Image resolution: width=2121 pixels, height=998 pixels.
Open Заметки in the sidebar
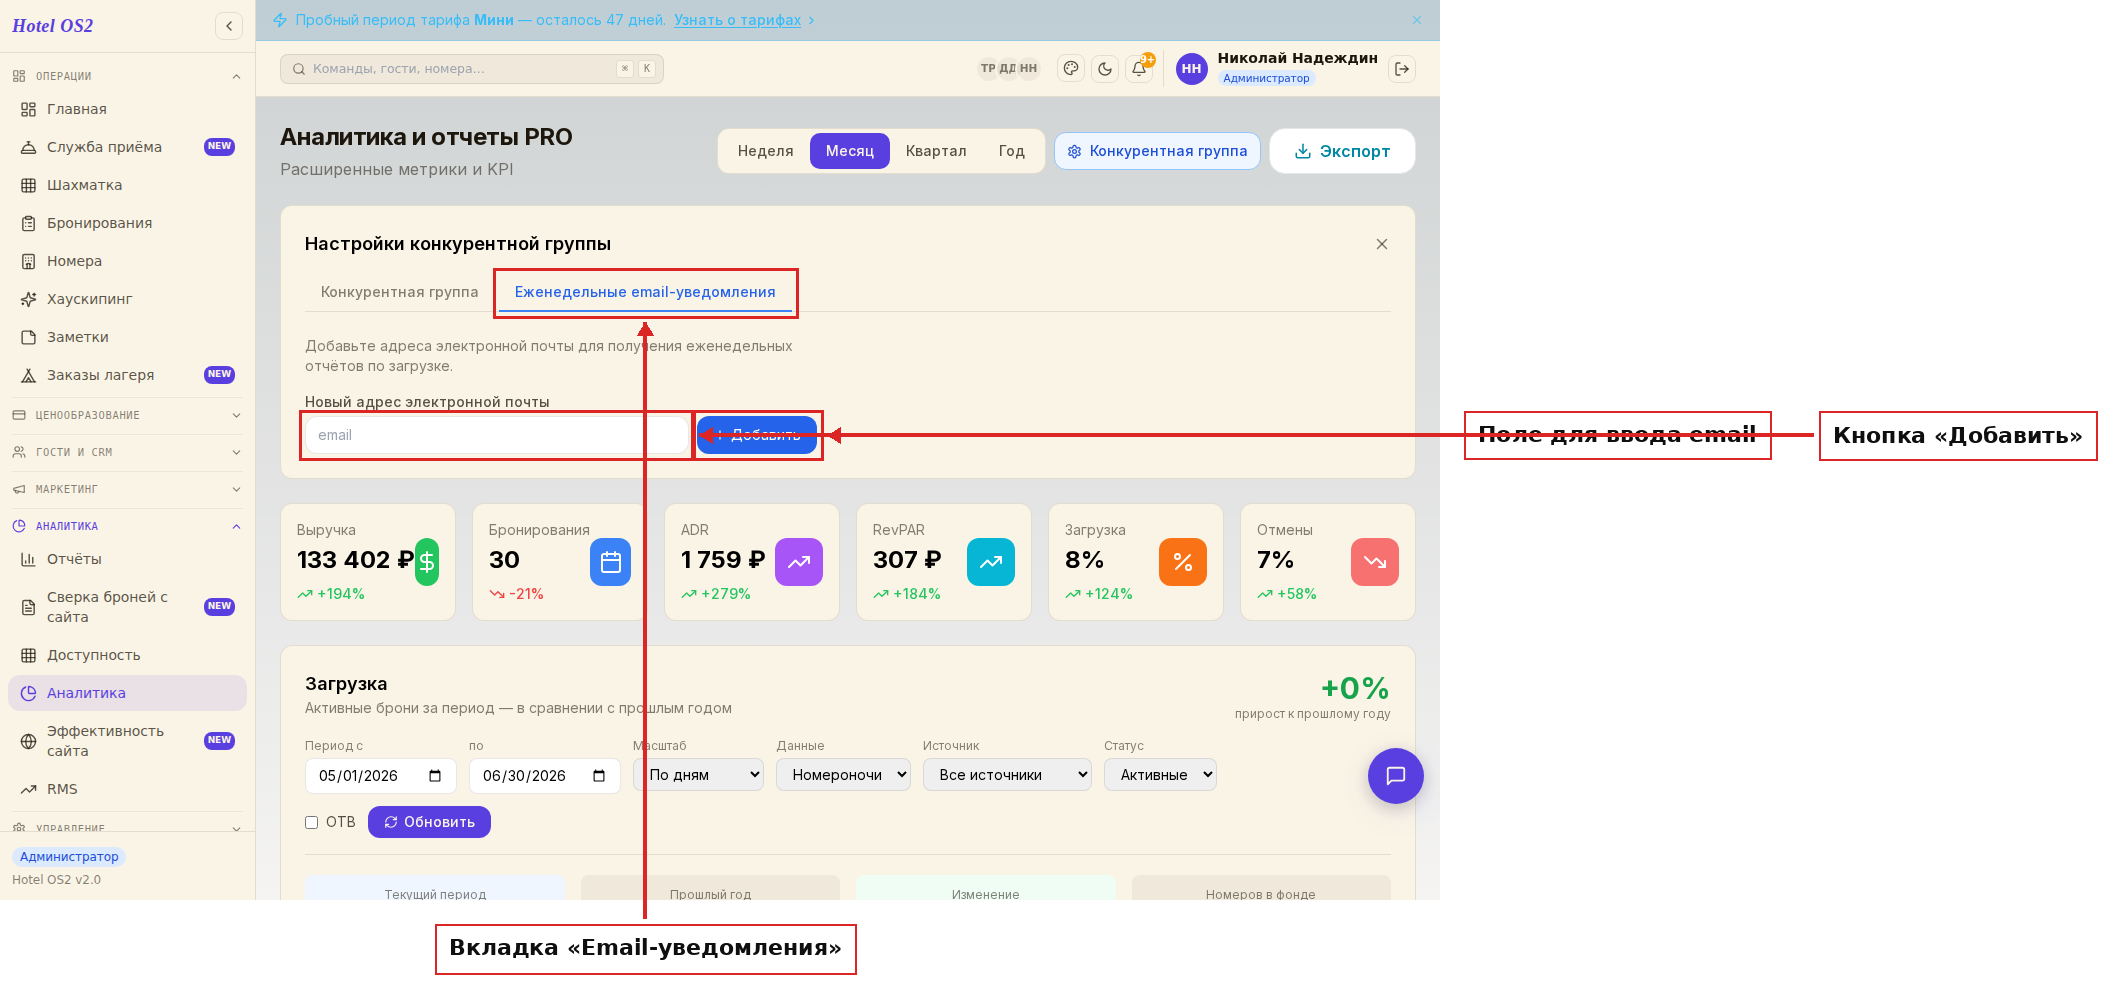[x=127, y=337]
